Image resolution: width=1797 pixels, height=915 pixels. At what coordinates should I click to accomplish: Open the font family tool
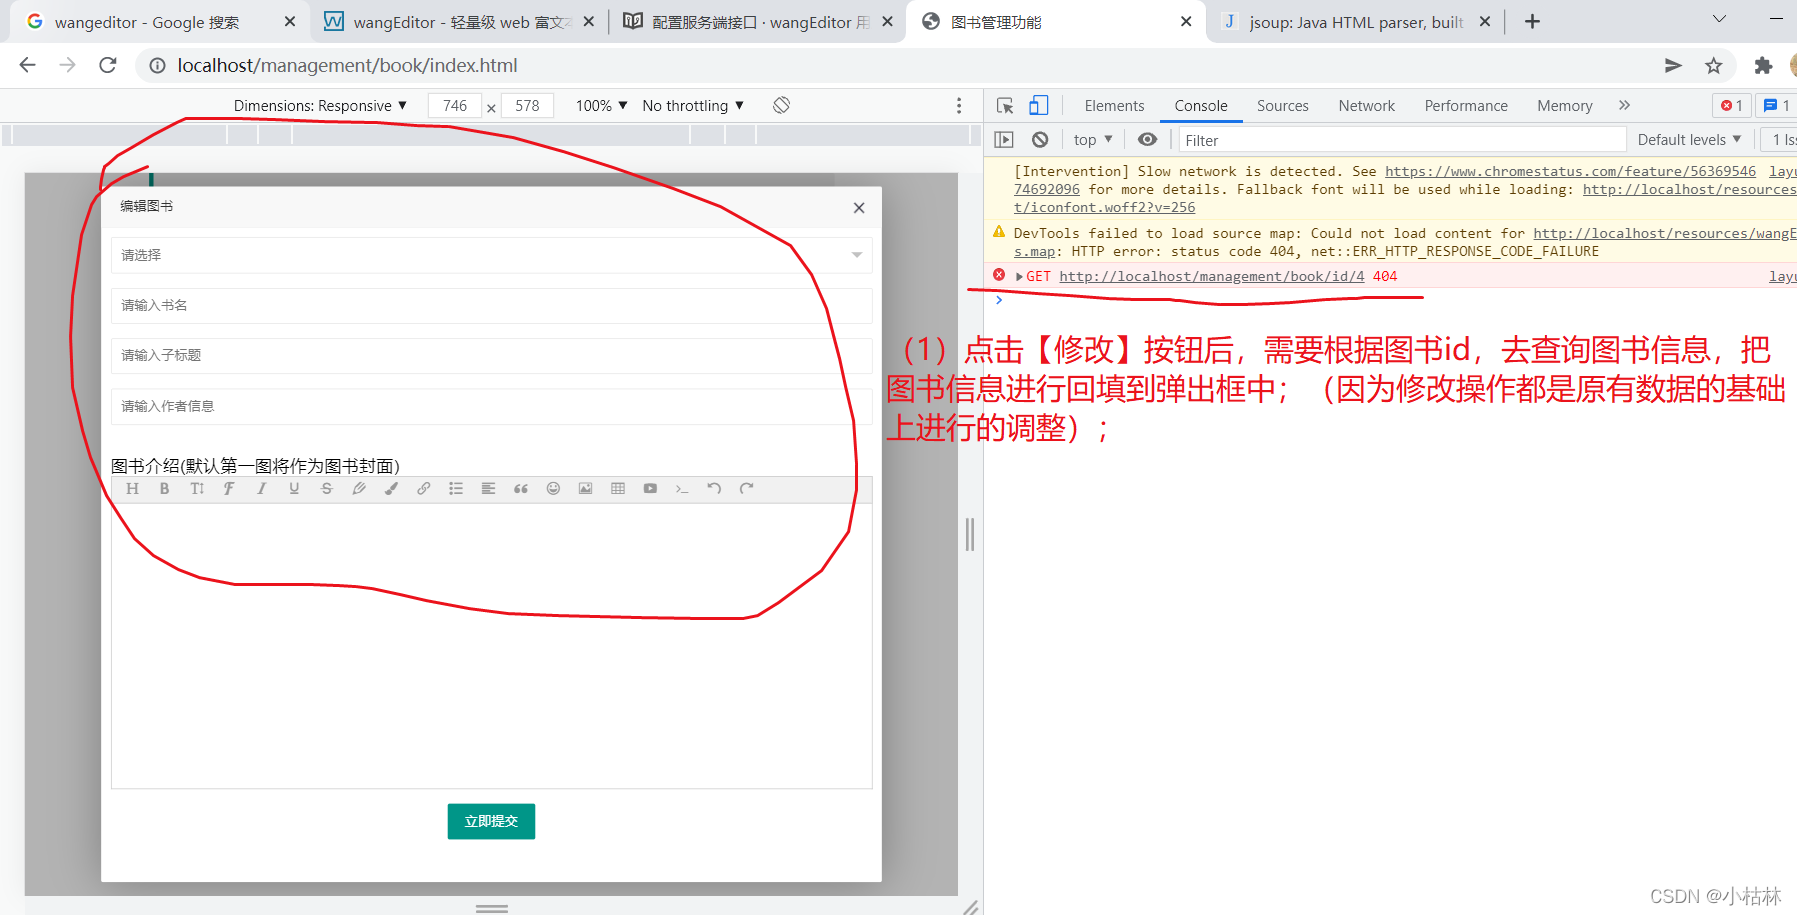click(x=229, y=489)
